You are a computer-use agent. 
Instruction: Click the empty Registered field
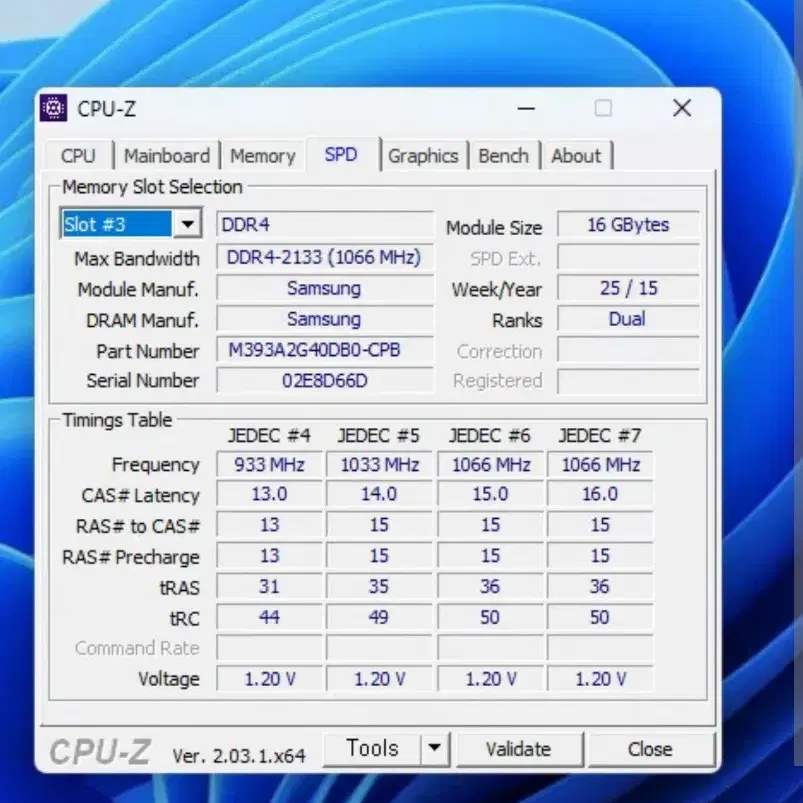coord(628,381)
